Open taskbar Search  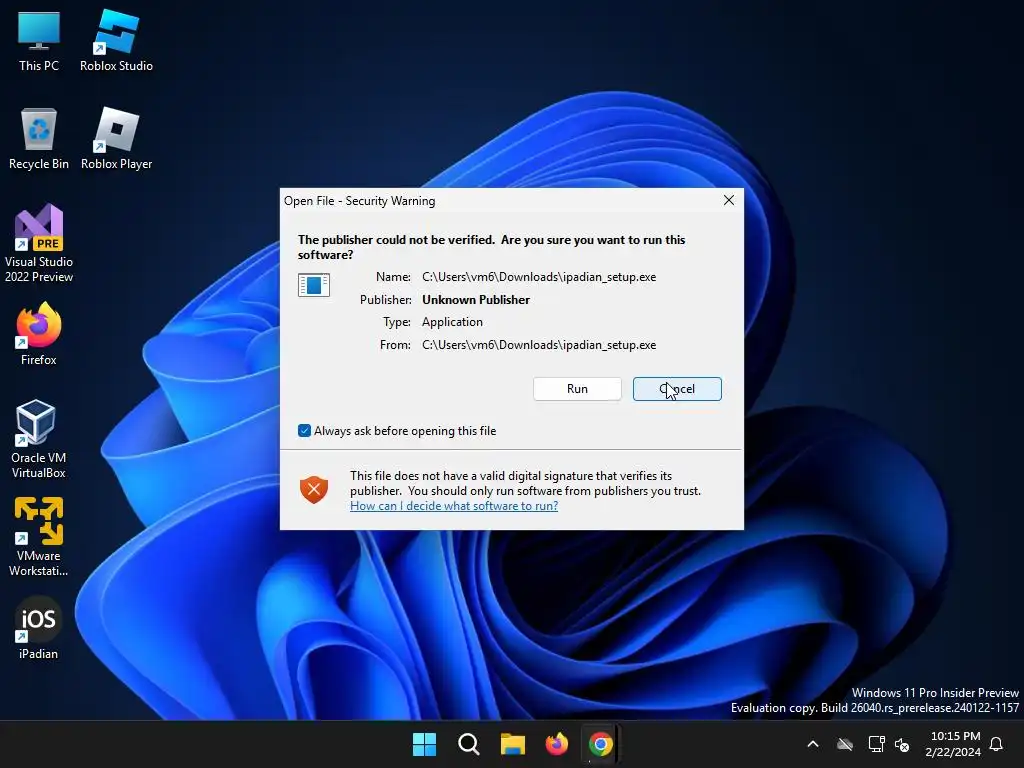(468, 744)
